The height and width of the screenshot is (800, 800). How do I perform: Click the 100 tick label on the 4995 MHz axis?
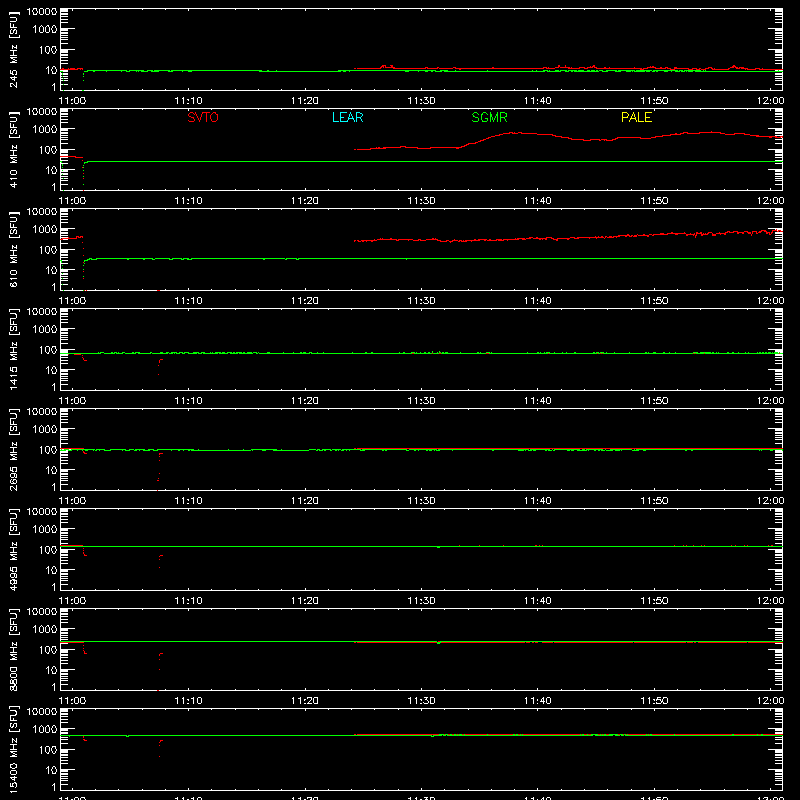coord(48,550)
